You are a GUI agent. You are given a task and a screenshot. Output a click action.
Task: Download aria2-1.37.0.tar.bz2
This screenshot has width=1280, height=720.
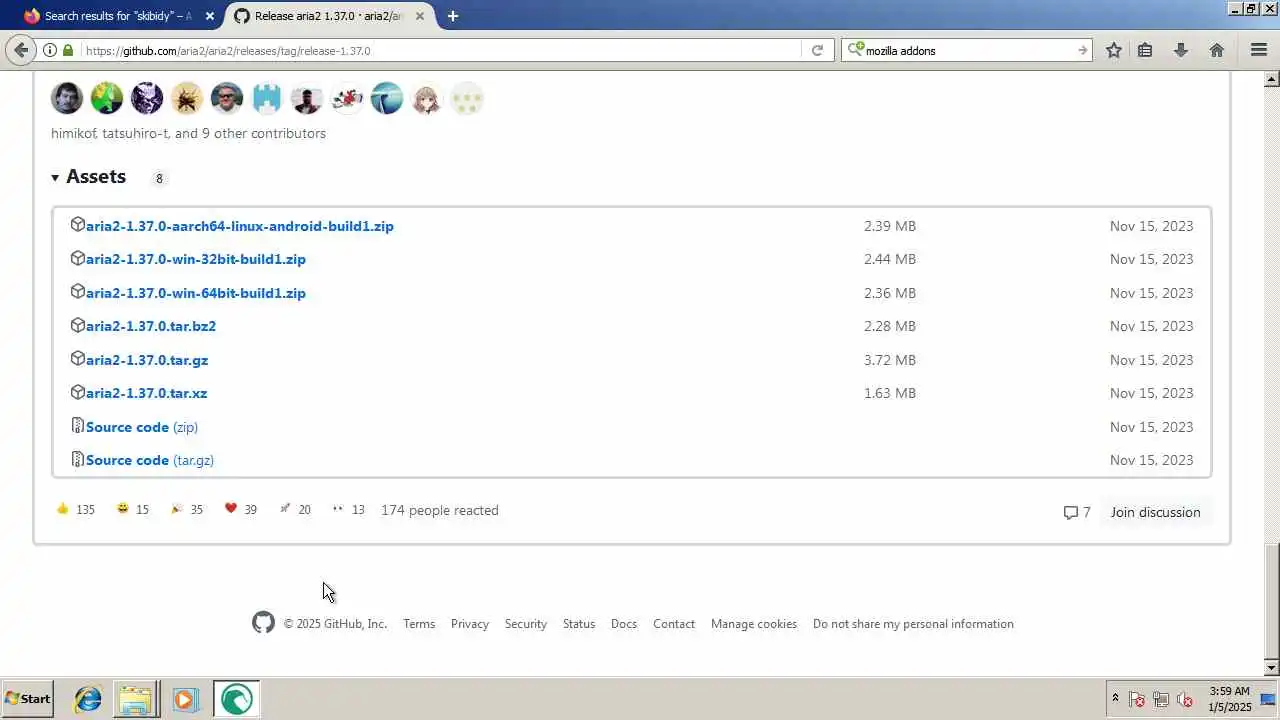(151, 326)
